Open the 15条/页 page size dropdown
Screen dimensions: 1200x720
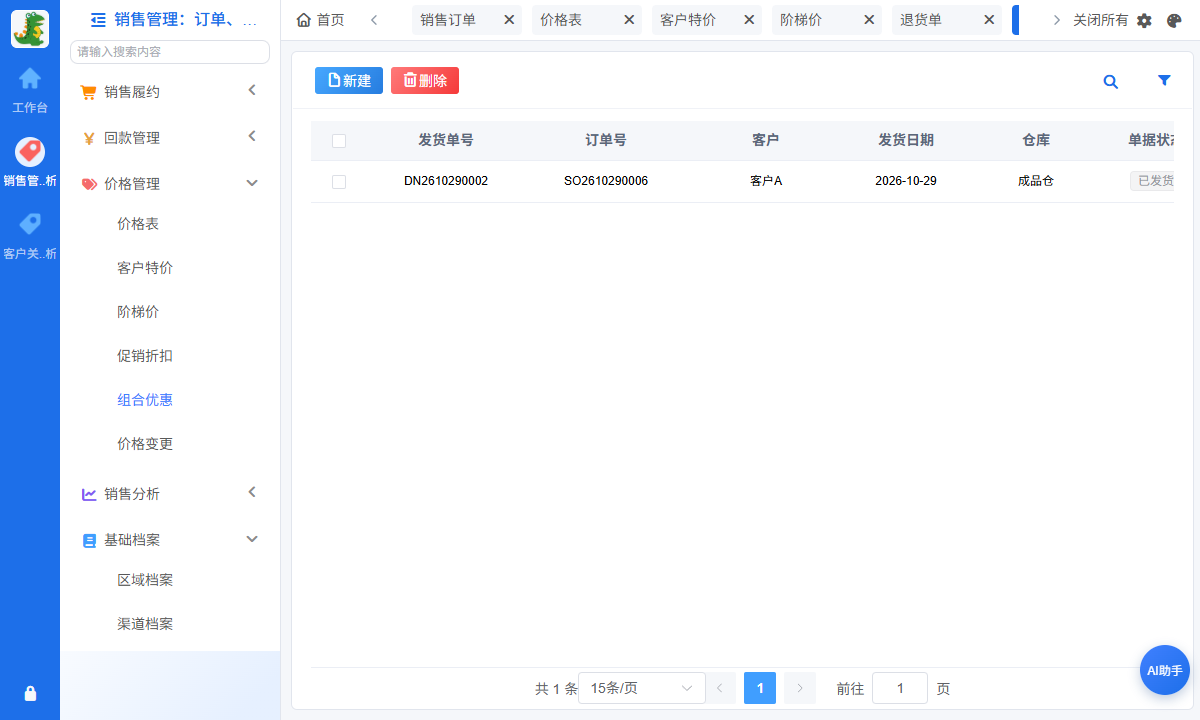pos(642,688)
